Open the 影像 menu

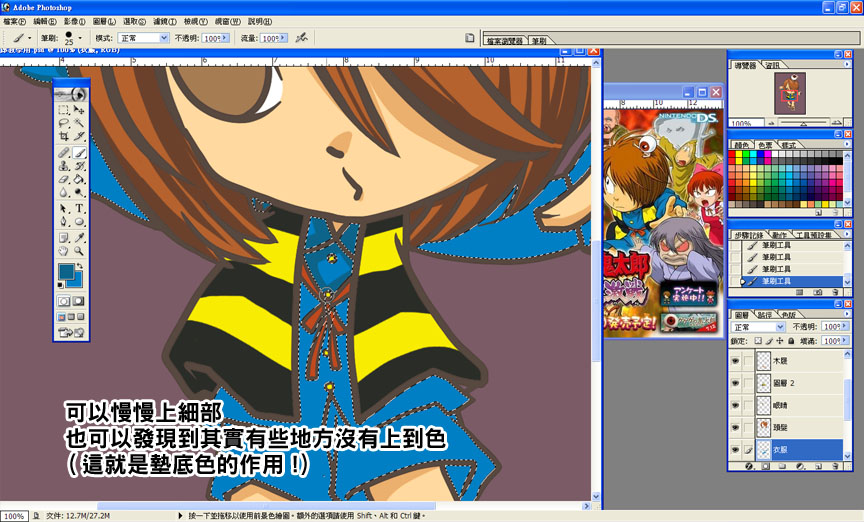(x=74, y=21)
